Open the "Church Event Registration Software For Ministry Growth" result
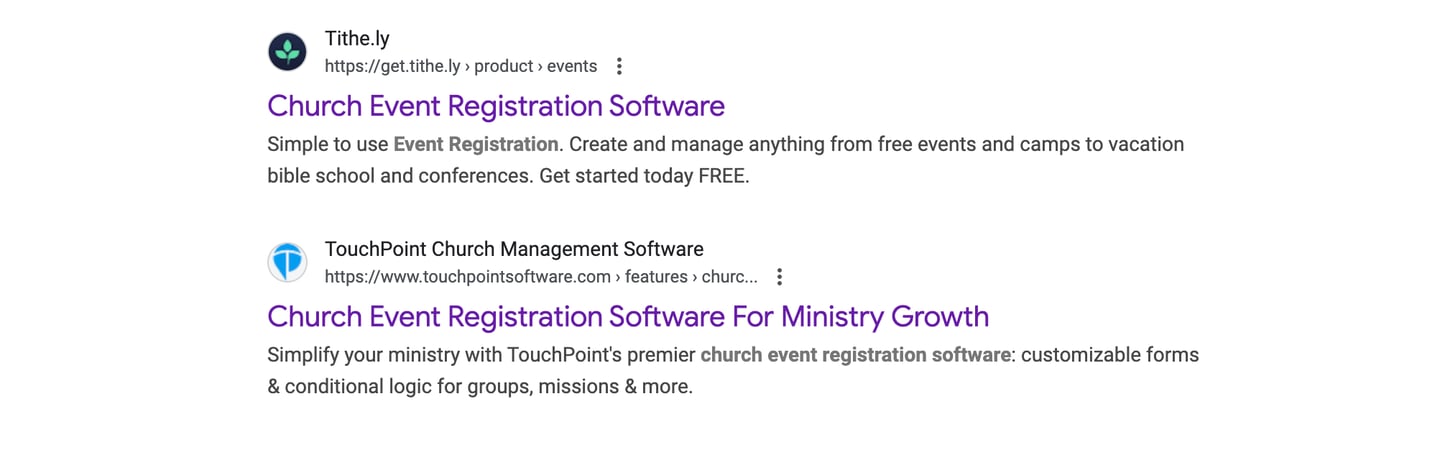The height and width of the screenshot is (450, 1440). tap(628, 317)
